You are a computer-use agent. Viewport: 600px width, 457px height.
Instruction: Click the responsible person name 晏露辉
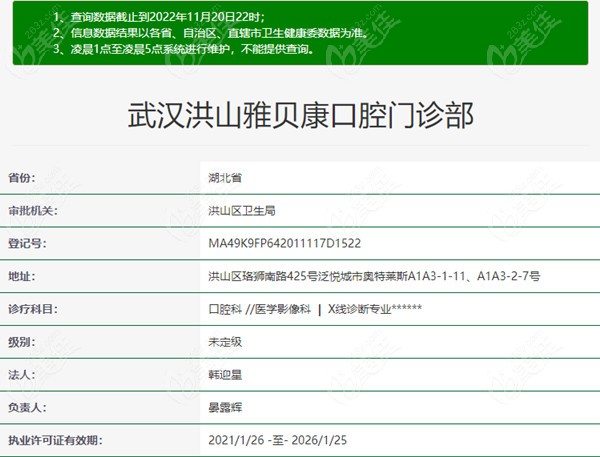pos(225,408)
